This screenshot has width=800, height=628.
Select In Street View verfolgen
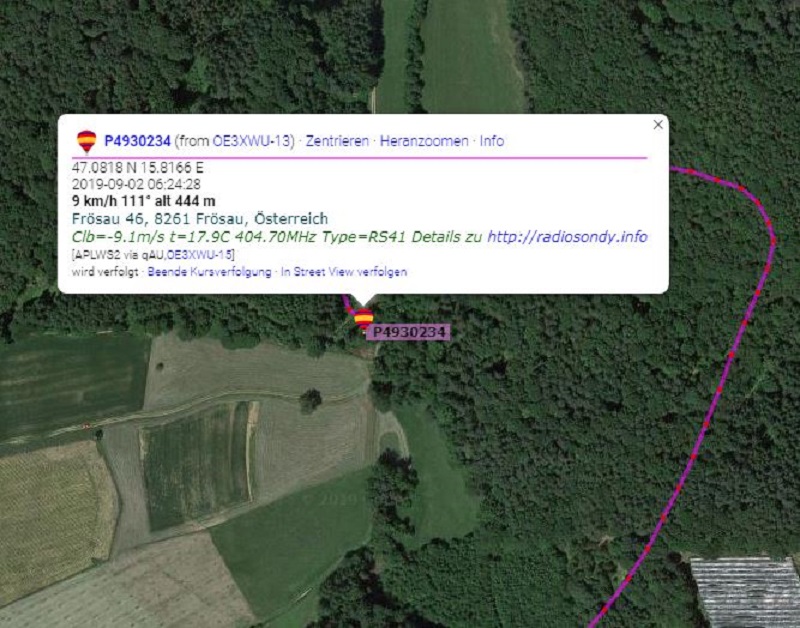tap(344, 272)
